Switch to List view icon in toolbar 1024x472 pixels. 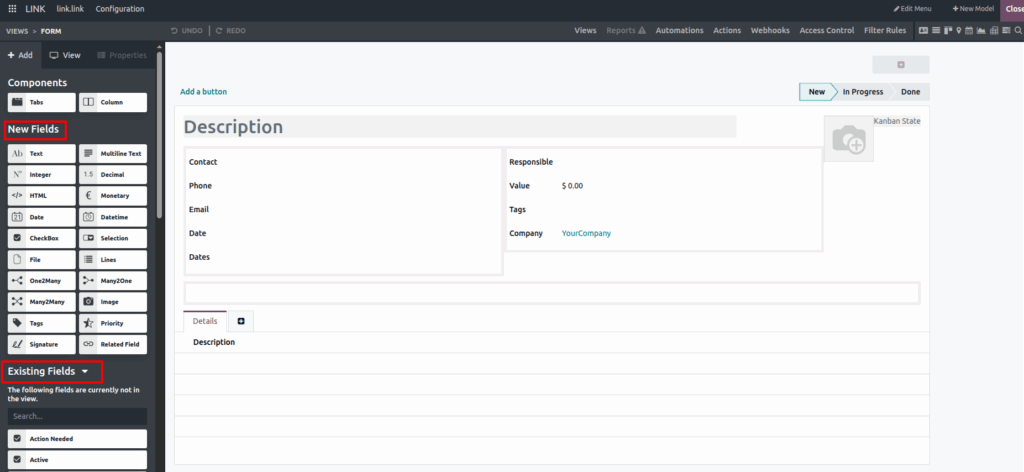tap(935, 31)
